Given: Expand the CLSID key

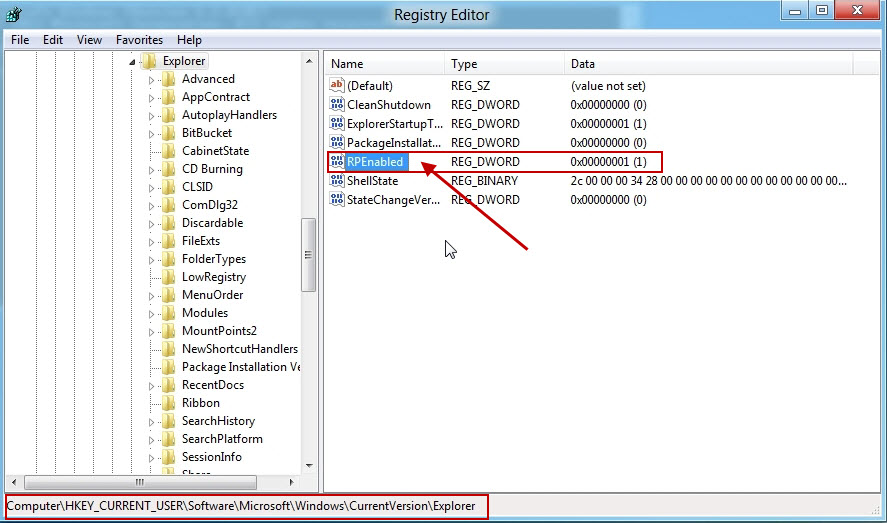Looking at the screenshot, I should click(x=151, y=188).
